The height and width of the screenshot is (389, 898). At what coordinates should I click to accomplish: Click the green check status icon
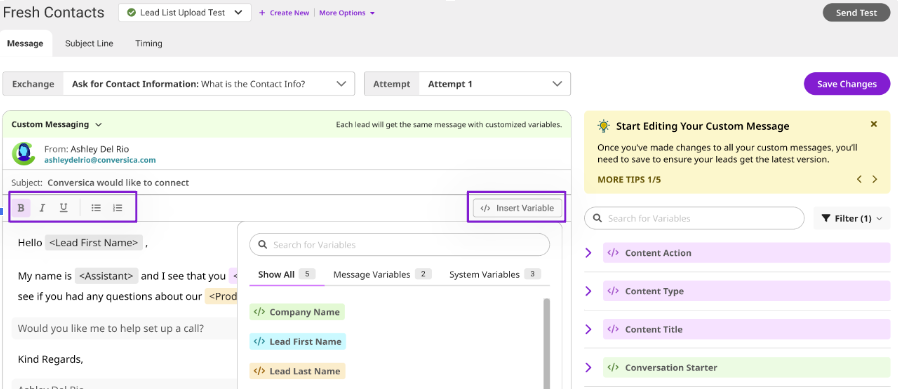click(x=132, y=13)
